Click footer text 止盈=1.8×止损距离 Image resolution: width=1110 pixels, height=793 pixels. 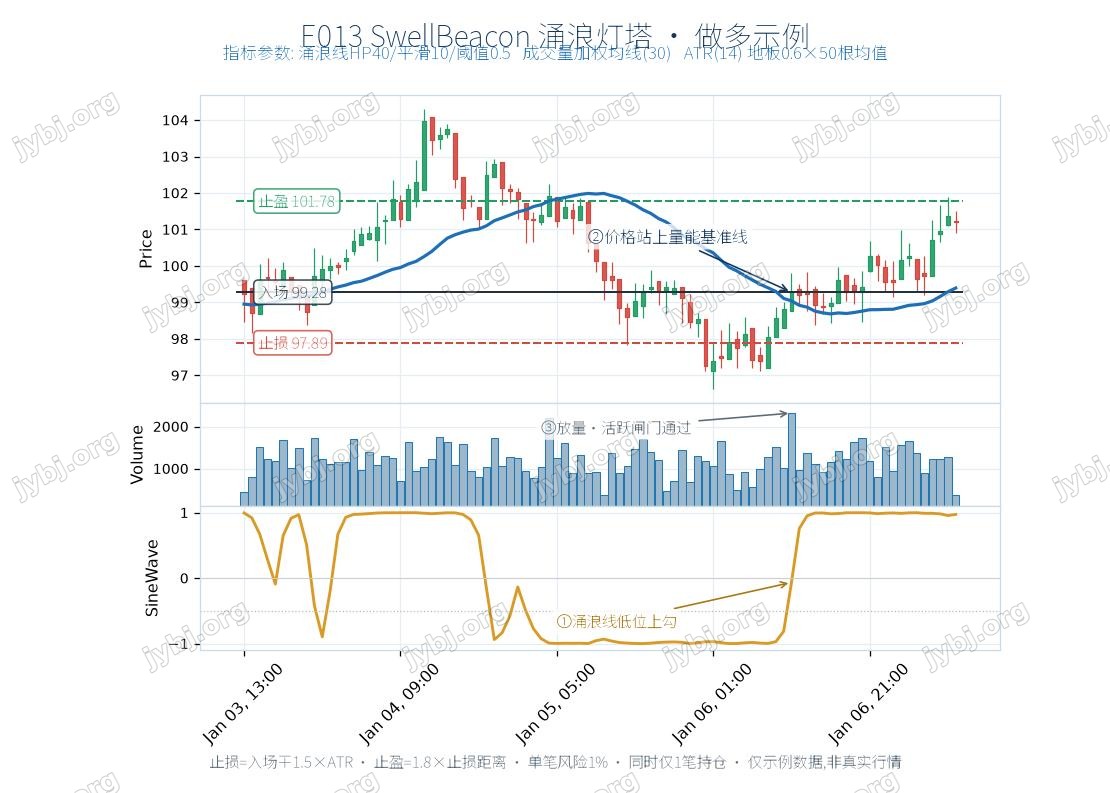tap(440, 762)
